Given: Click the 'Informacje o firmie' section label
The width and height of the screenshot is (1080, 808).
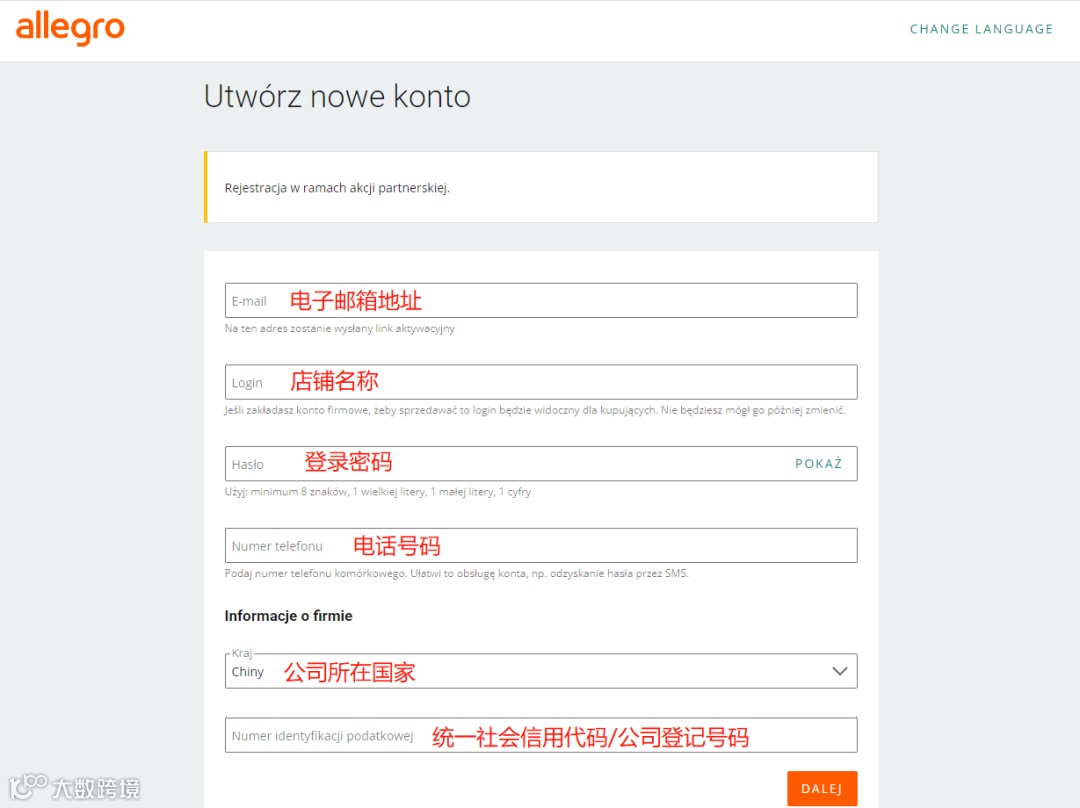Looking at the screenshot, I should [x=289, y=616].
